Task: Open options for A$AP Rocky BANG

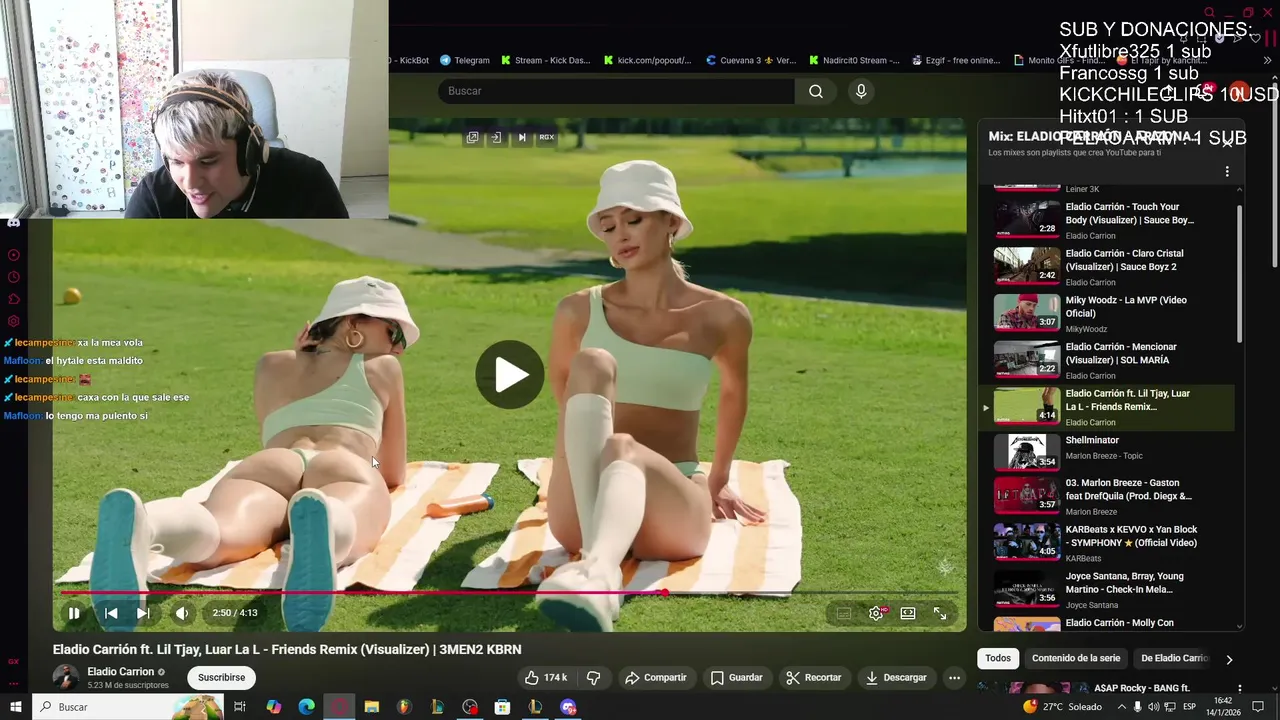Action: pos(1240,688)
